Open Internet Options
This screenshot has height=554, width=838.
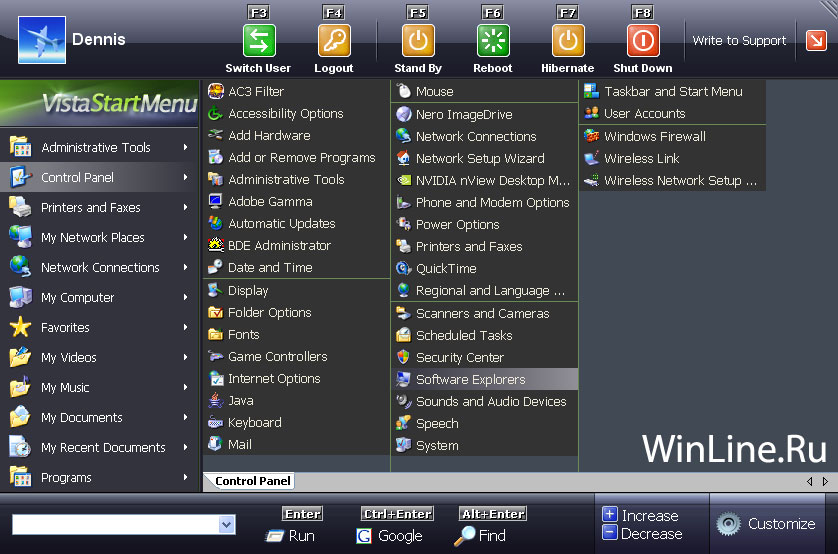pyautogui.click(x=297, y=378)
